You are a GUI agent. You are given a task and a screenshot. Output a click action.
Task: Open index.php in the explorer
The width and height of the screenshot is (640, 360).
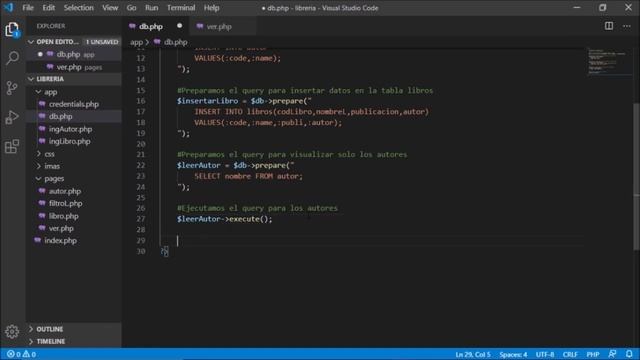[x=74, y=240]
